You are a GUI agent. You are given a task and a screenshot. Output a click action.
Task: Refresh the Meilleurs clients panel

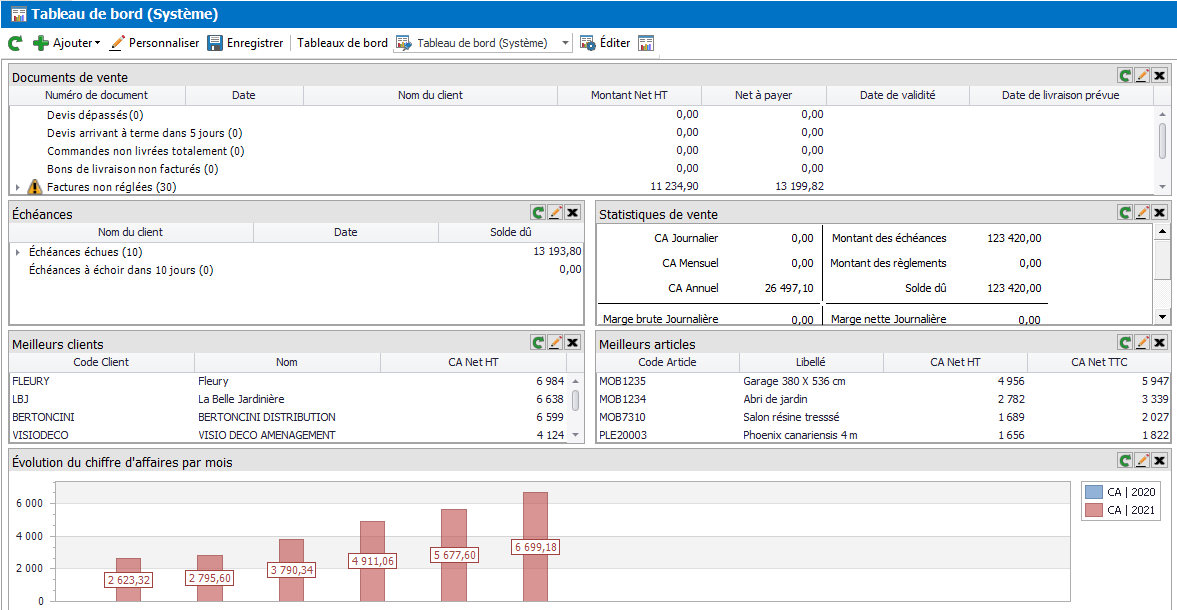(x=538, y=342)
